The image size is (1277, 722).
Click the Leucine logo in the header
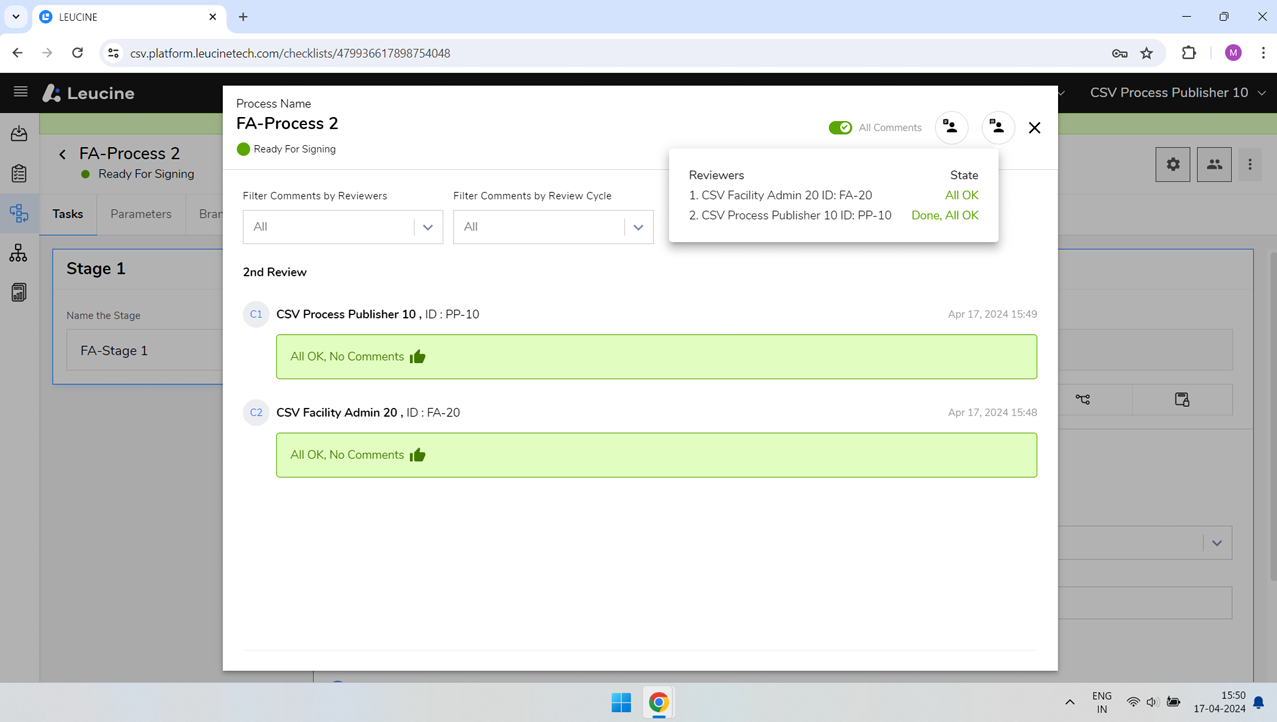click(x=88, y=93)
